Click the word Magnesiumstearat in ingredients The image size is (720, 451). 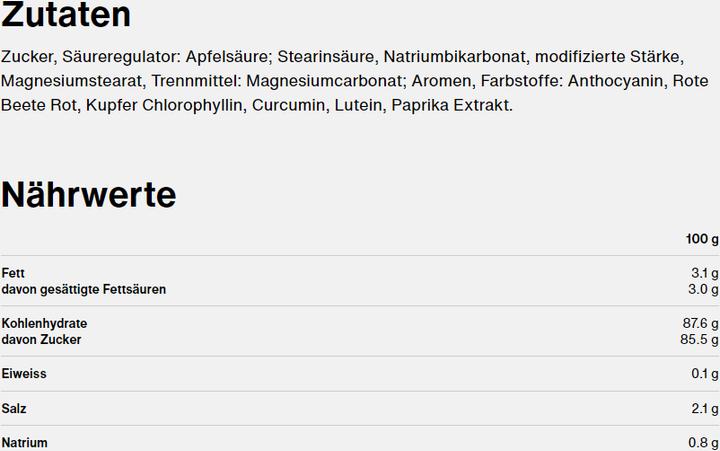coord(72,81)
